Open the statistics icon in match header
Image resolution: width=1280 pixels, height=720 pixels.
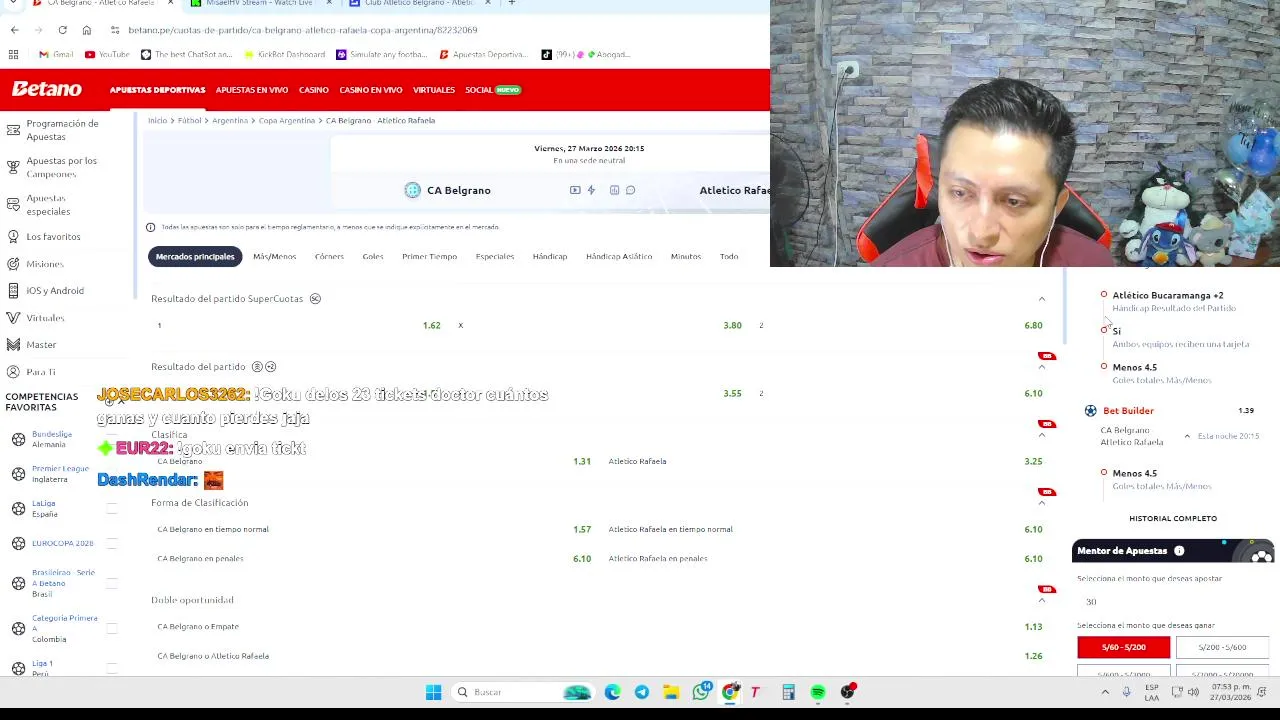coord(614,190)
